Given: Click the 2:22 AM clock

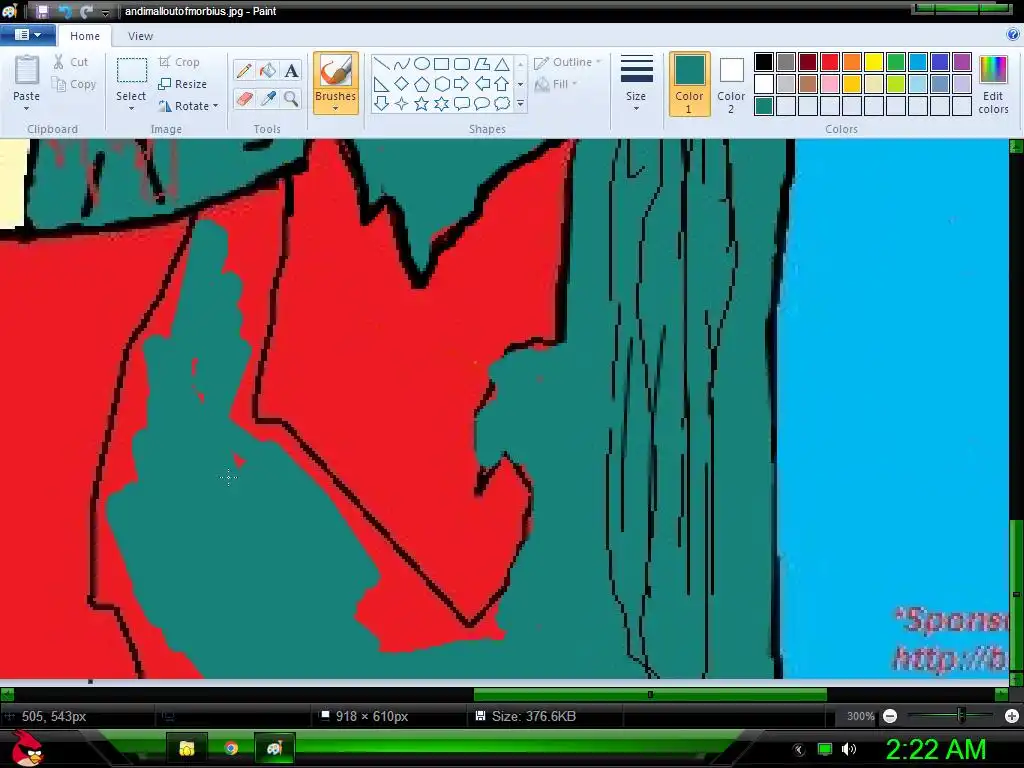Looking at the screenshot, I should point(935,750).
